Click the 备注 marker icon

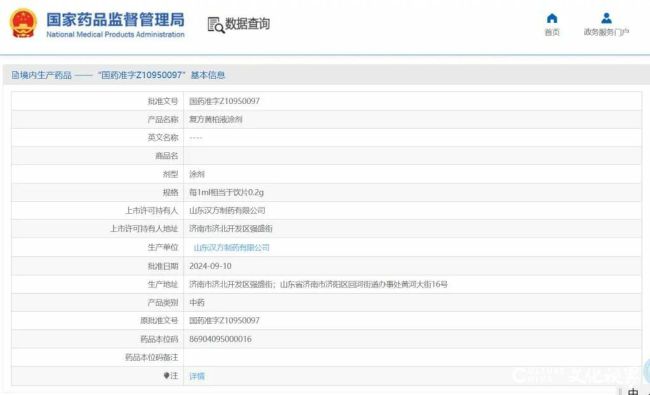pos(166,376)
